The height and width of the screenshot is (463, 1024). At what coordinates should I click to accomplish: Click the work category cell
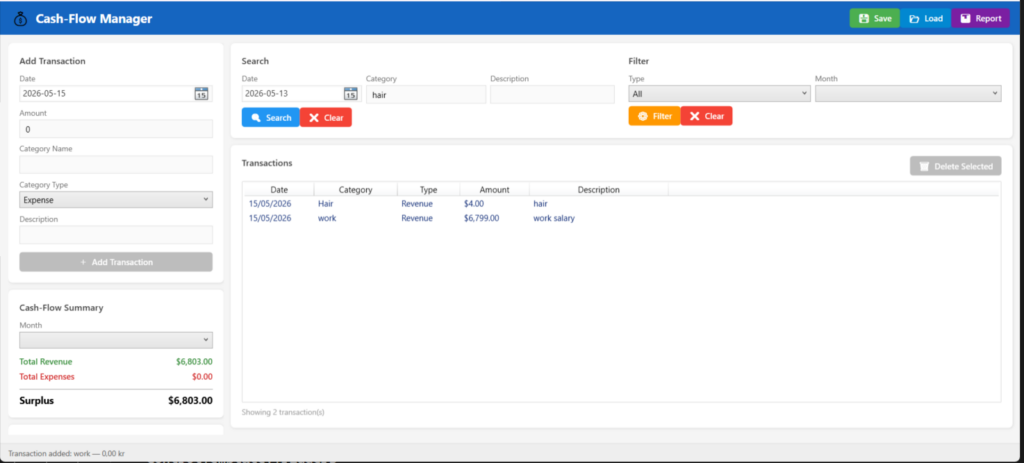tap(327, 218)
